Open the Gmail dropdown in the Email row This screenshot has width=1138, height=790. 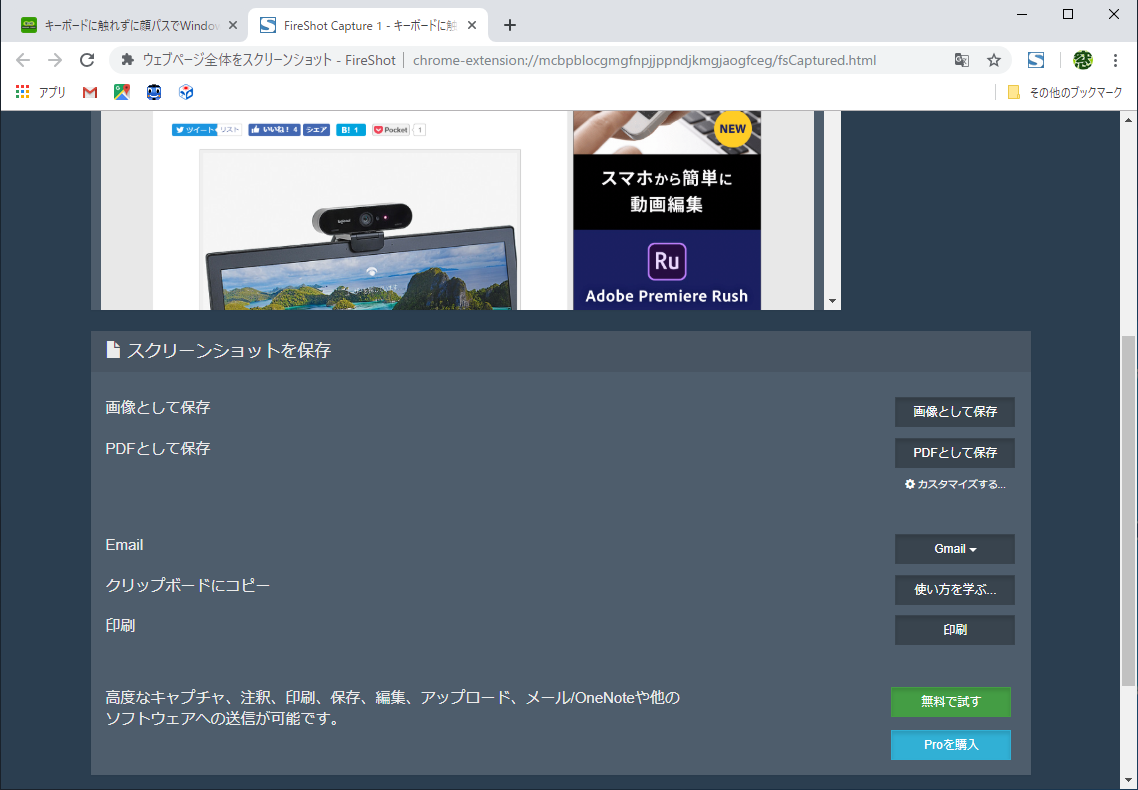tap(953, 548)
